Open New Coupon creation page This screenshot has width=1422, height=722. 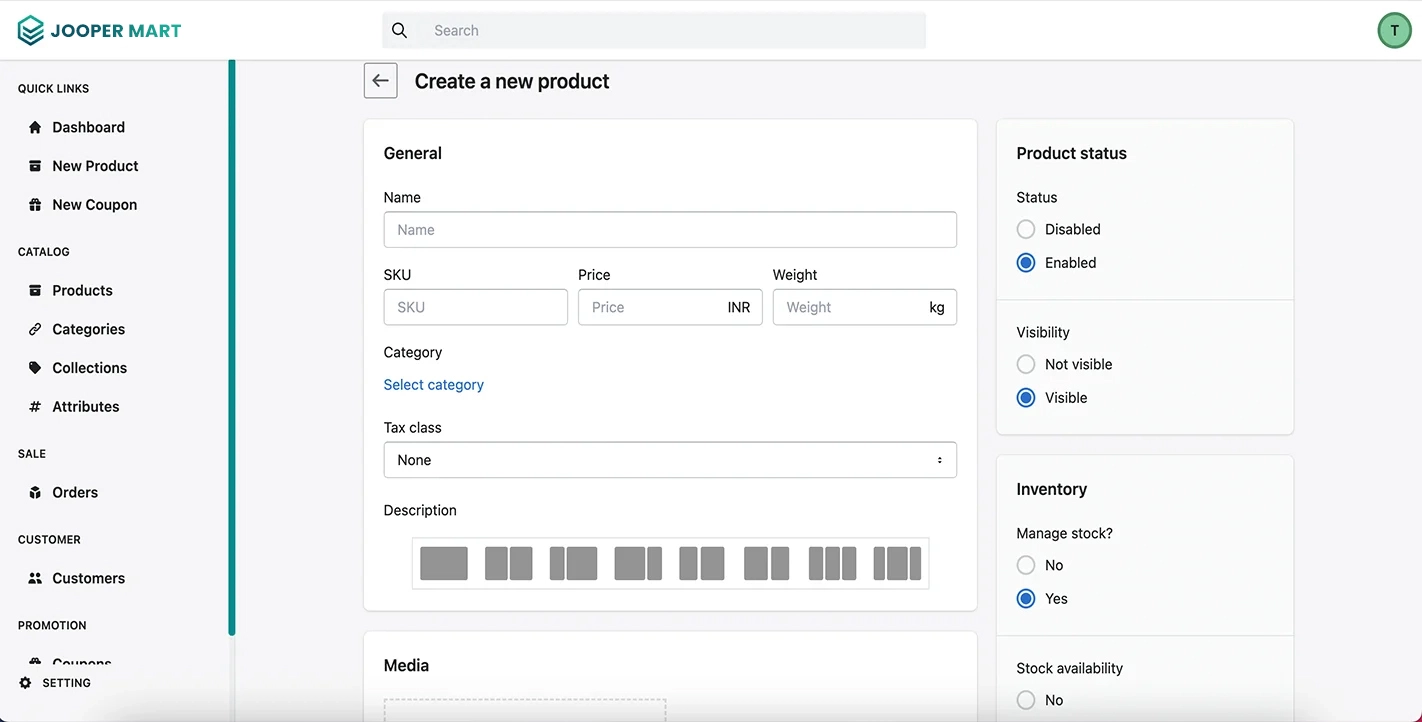[x=94, y=204]
